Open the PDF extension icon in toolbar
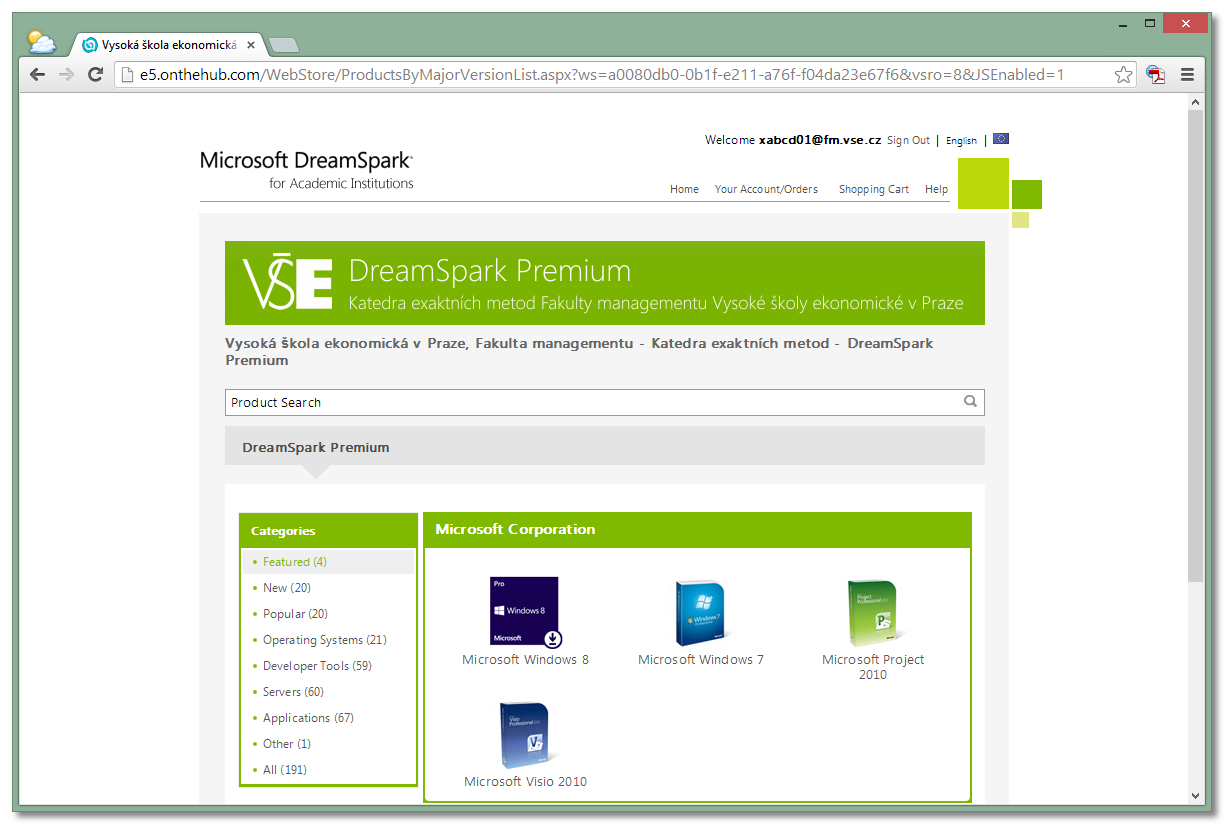 (1155, 74)
